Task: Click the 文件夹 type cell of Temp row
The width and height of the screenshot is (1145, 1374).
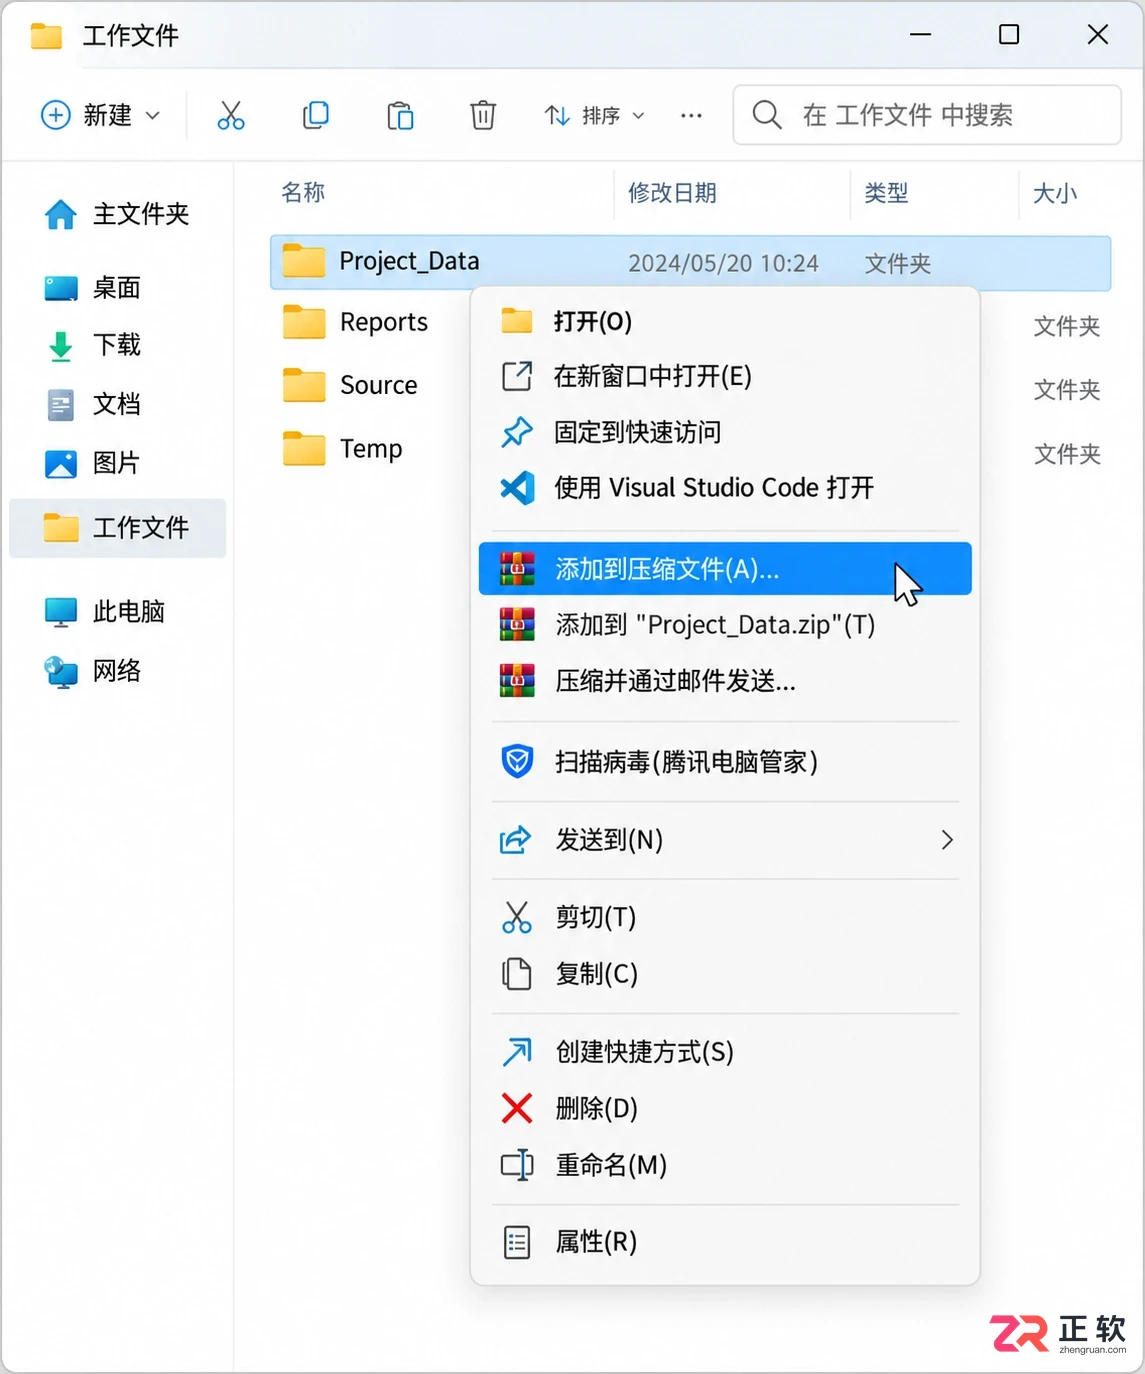Action: tap(1067, 454)
